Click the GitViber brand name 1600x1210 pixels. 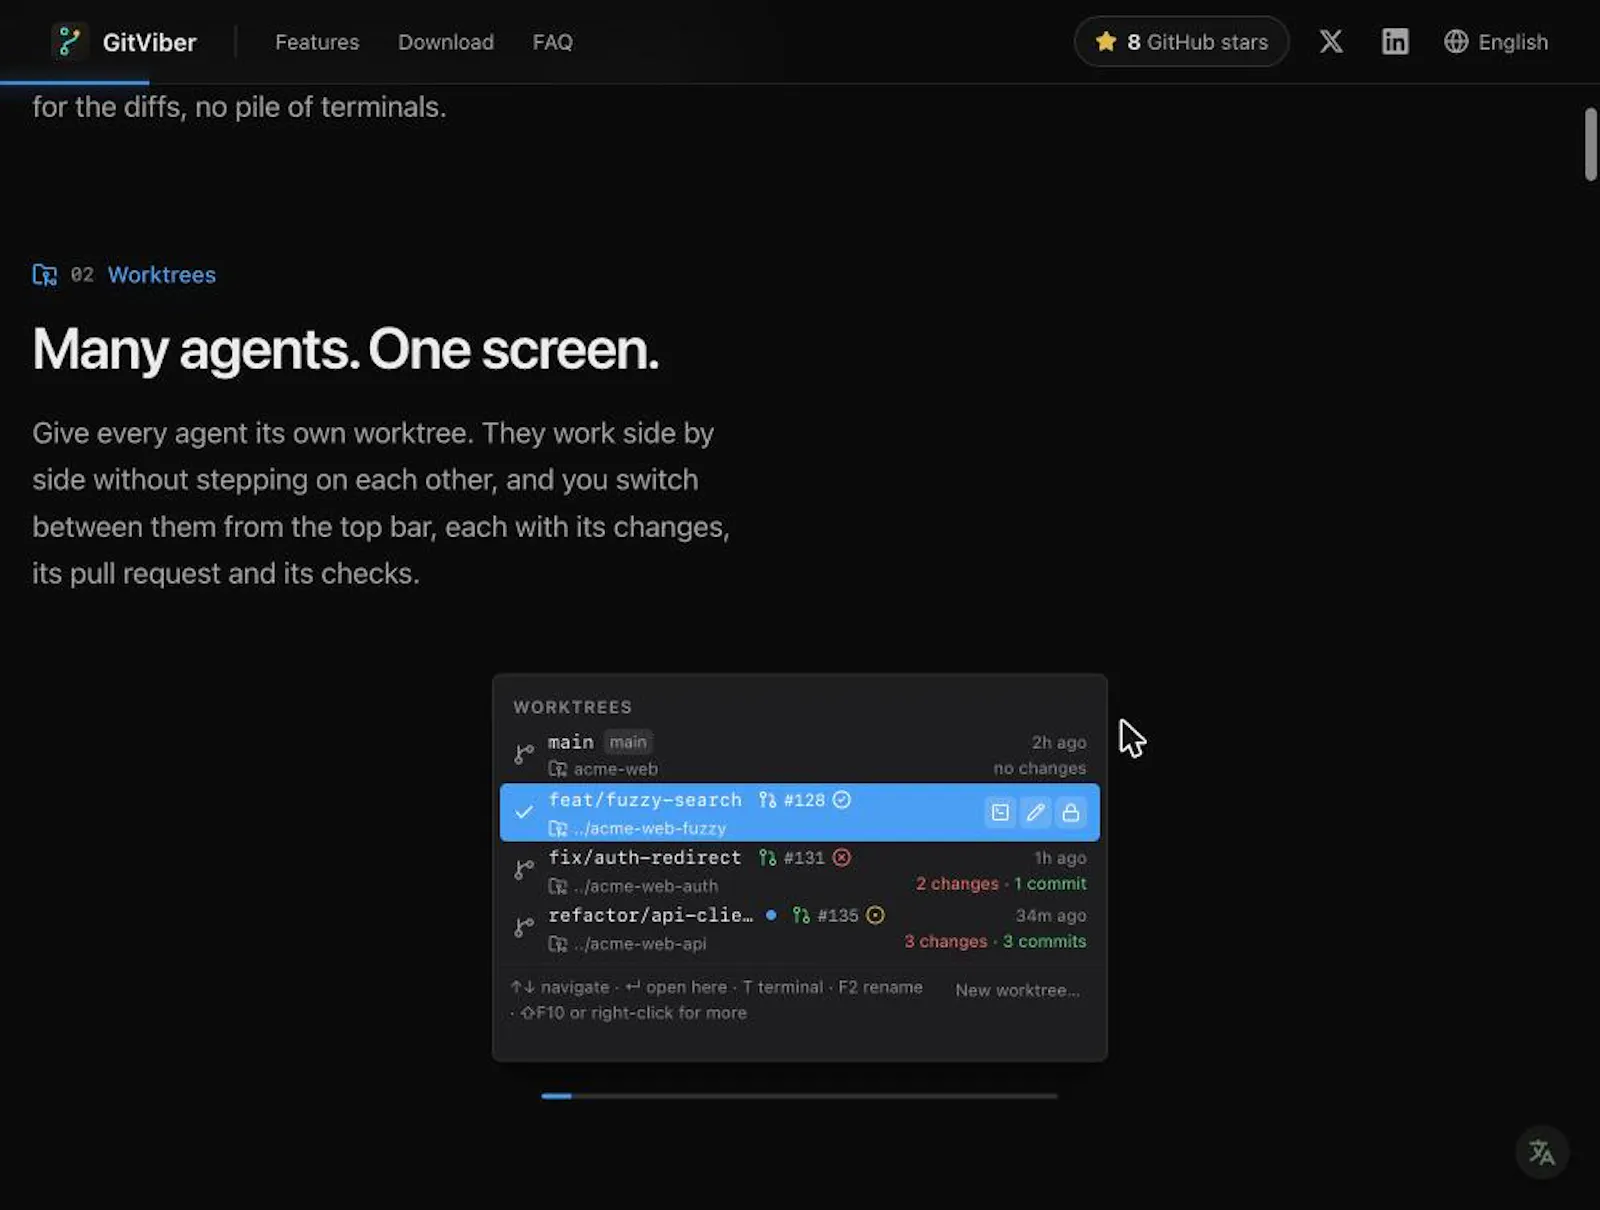[x=149, y=42]
